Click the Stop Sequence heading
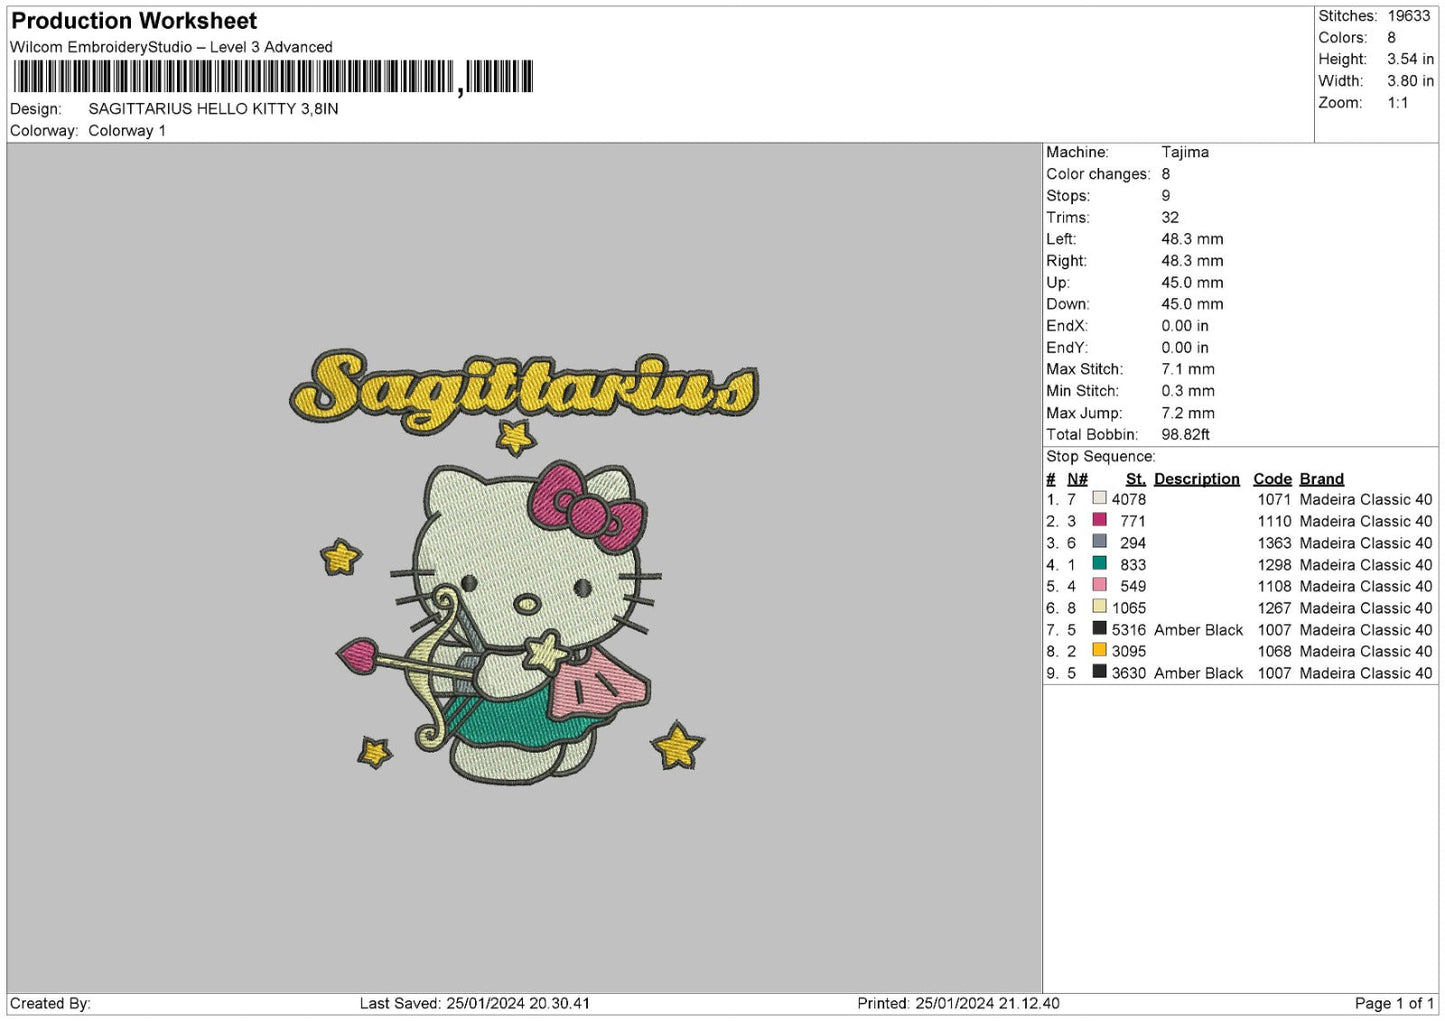Image resolution: width=1445 pixels, height=1021 pixels. click(1100, 456)
